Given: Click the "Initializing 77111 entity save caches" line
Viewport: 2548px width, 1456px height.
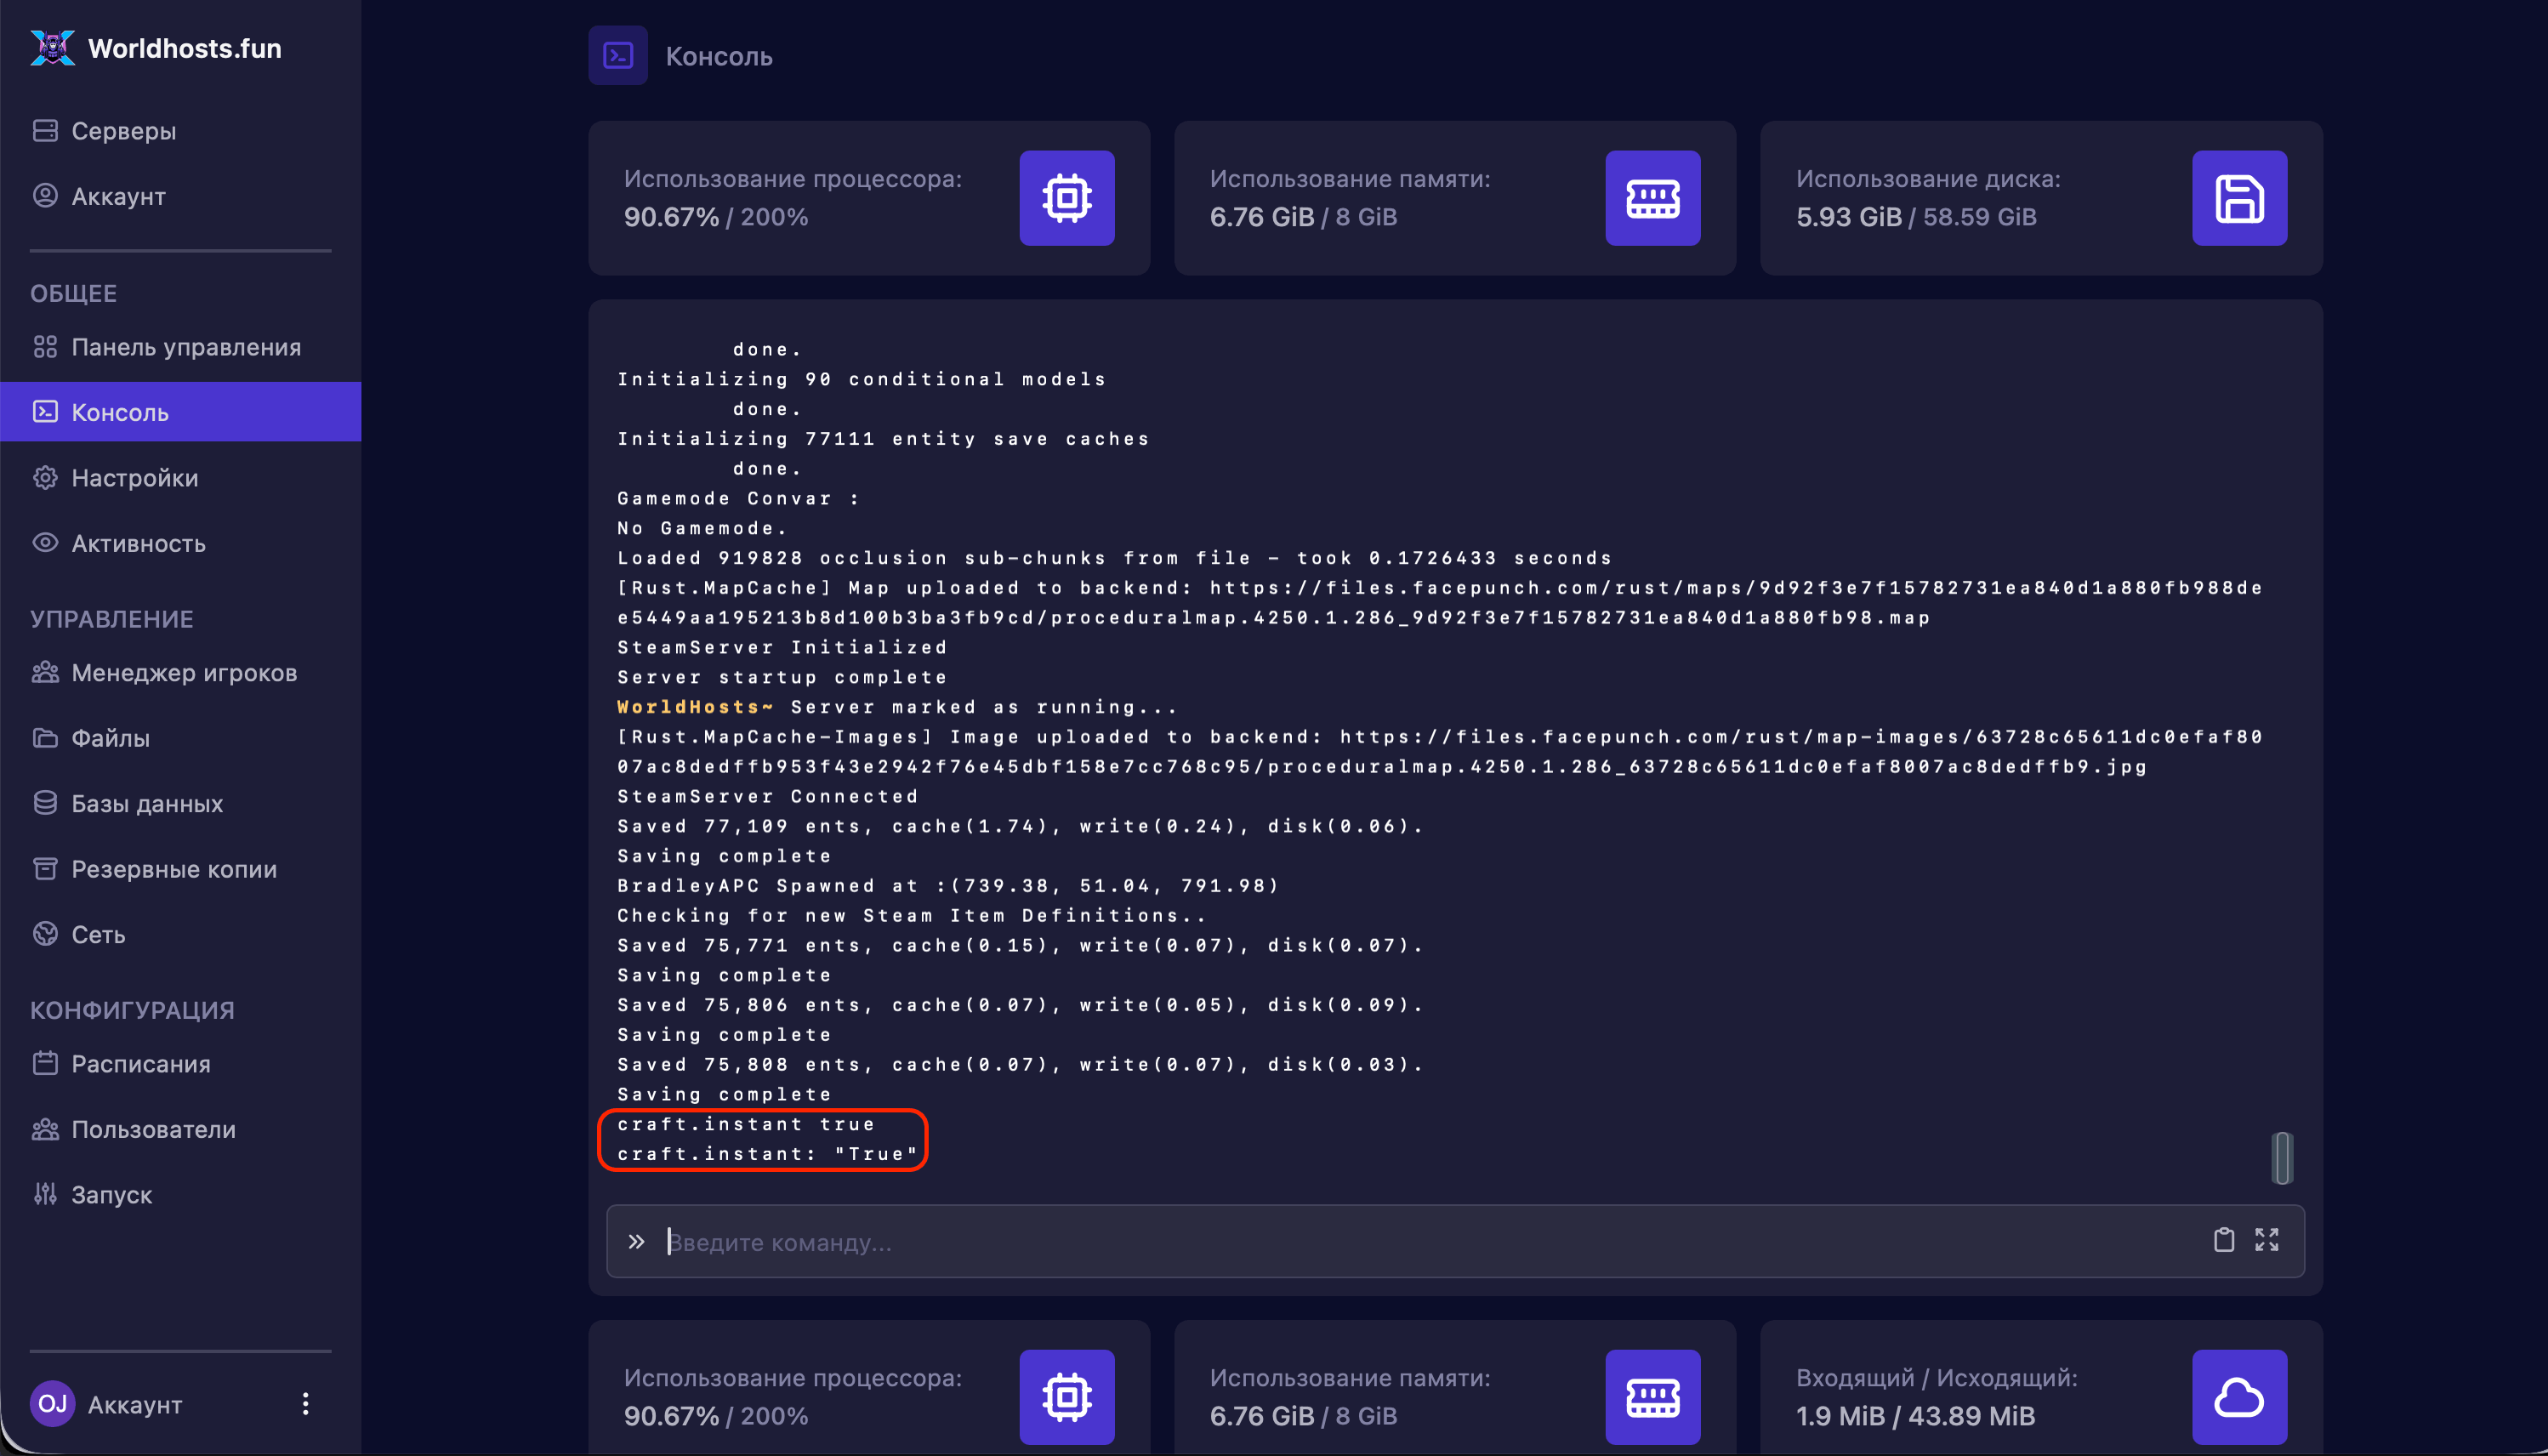Looking at the screenshot, I should pos(884,439).
